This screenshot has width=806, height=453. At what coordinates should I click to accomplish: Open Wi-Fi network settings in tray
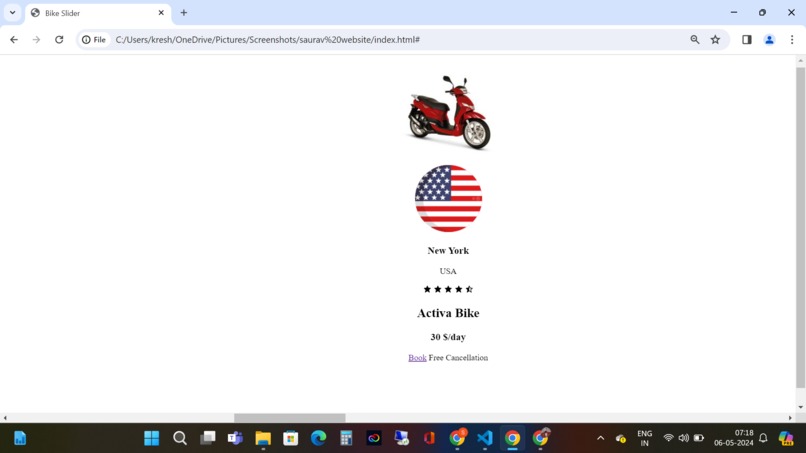(x=668, y=438)
